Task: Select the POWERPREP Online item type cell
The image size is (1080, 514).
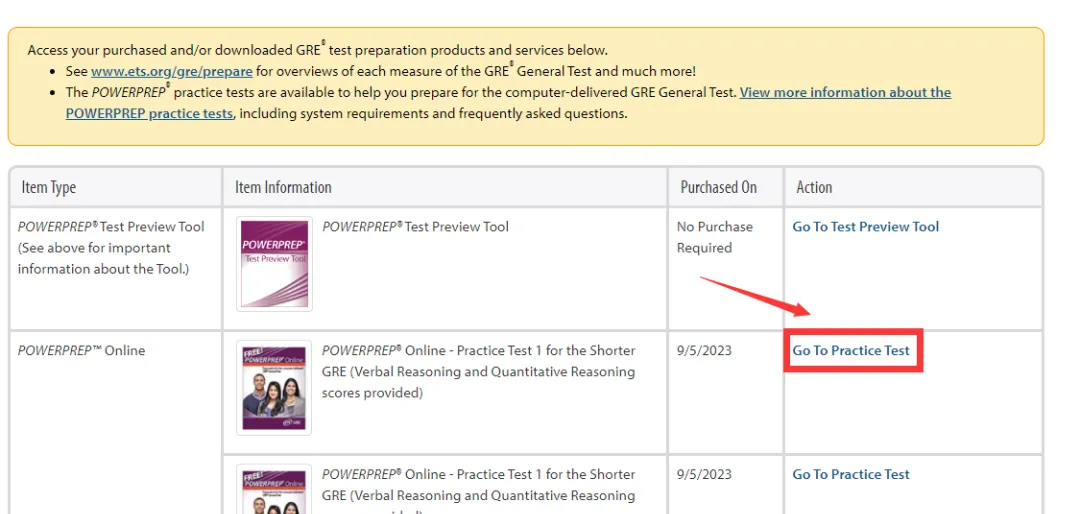Action: pos(82,351)
